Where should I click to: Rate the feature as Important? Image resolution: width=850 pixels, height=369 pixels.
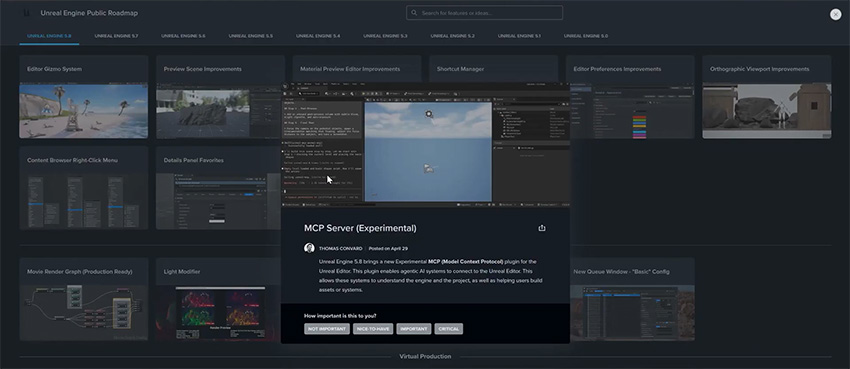tap(414, 329)
